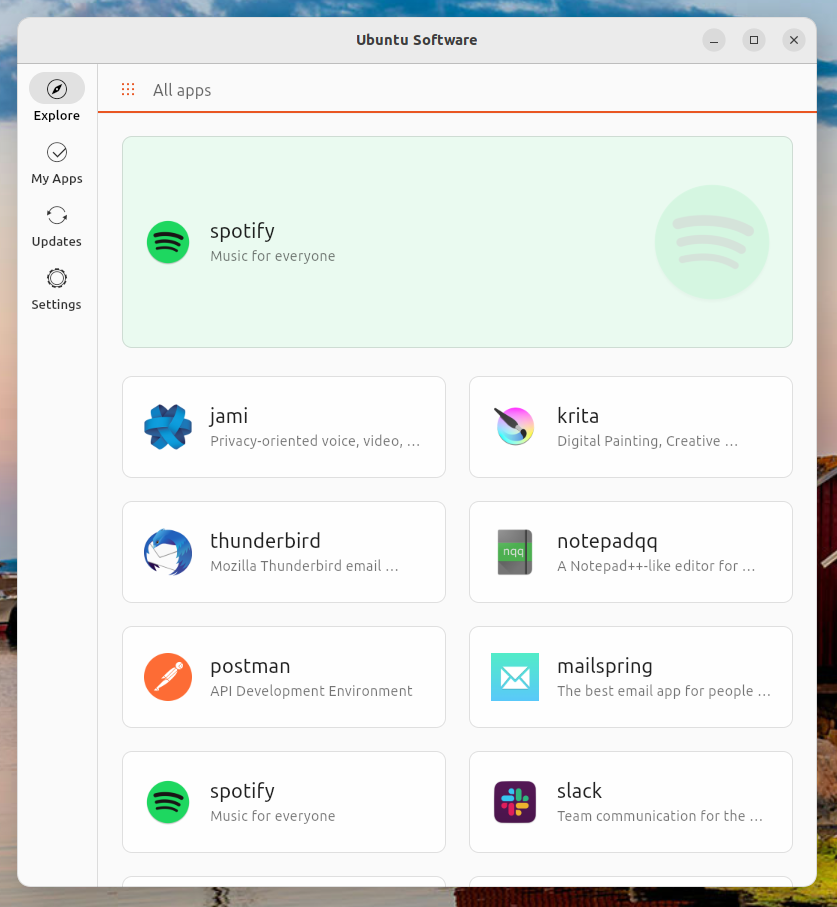This screenshot has height=907, width=837.
Task: Click Spotify icon in the app grid
Action: click(168, 802)
